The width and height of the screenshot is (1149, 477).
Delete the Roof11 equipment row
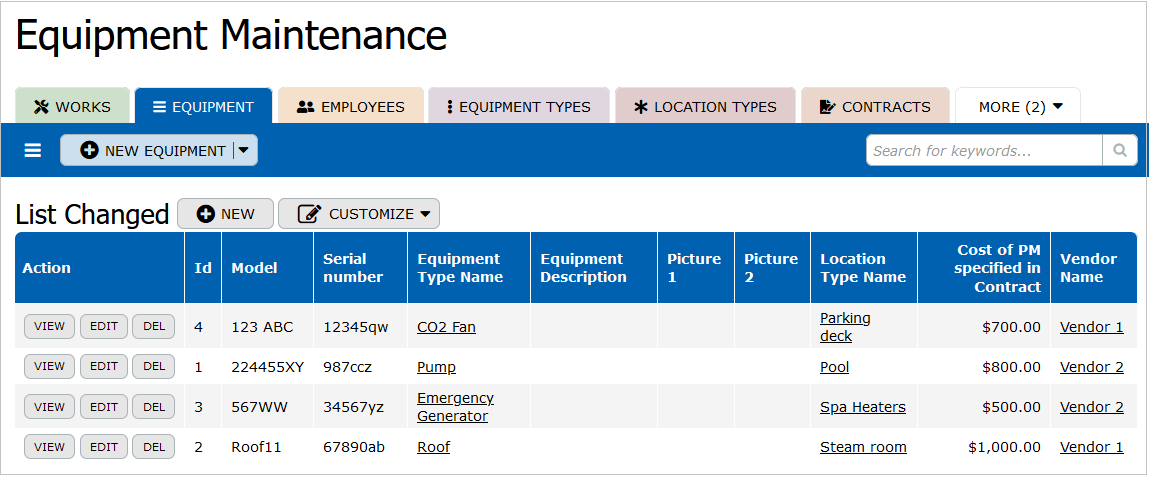tap(154, 447)
